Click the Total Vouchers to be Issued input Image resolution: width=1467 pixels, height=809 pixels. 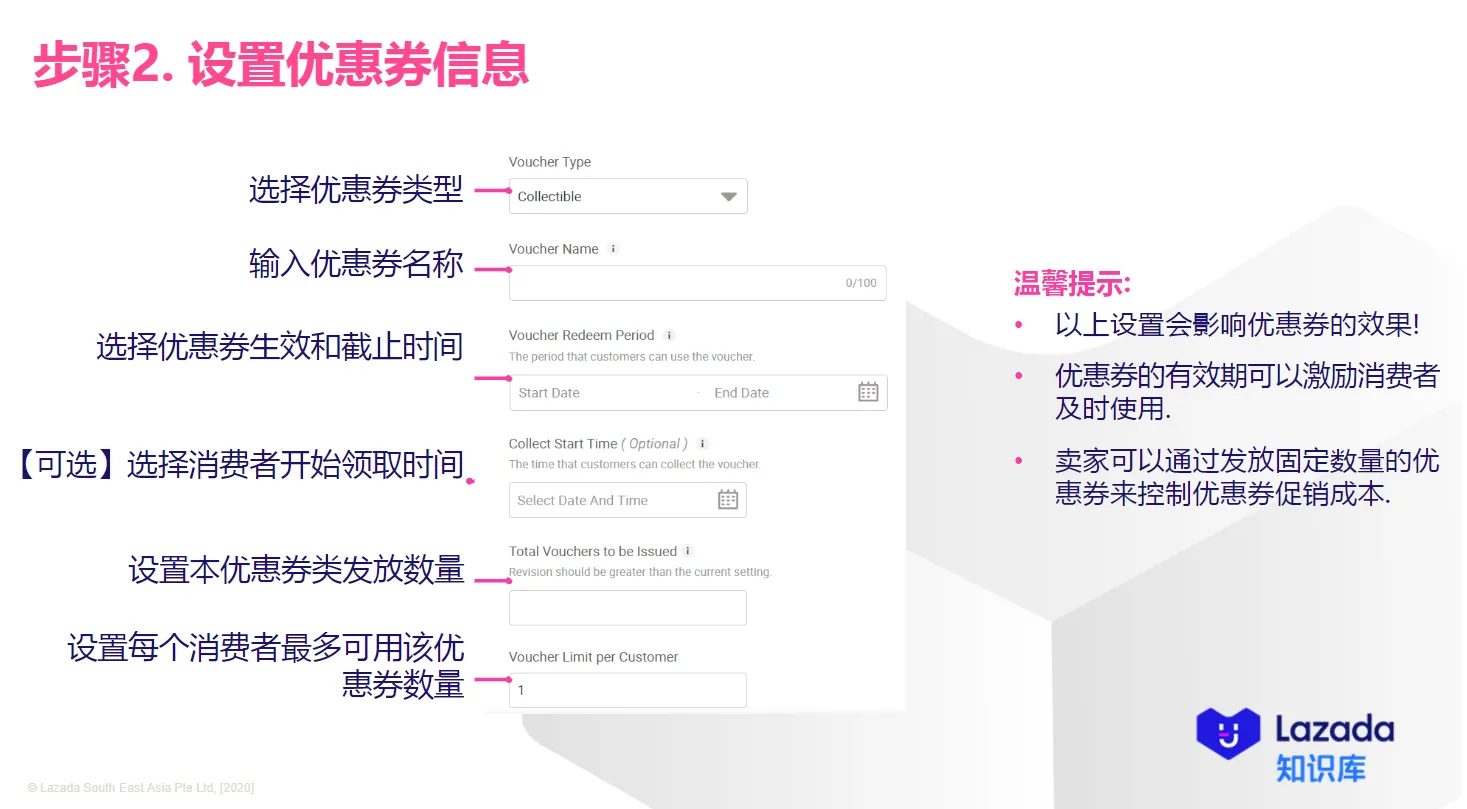627,607
